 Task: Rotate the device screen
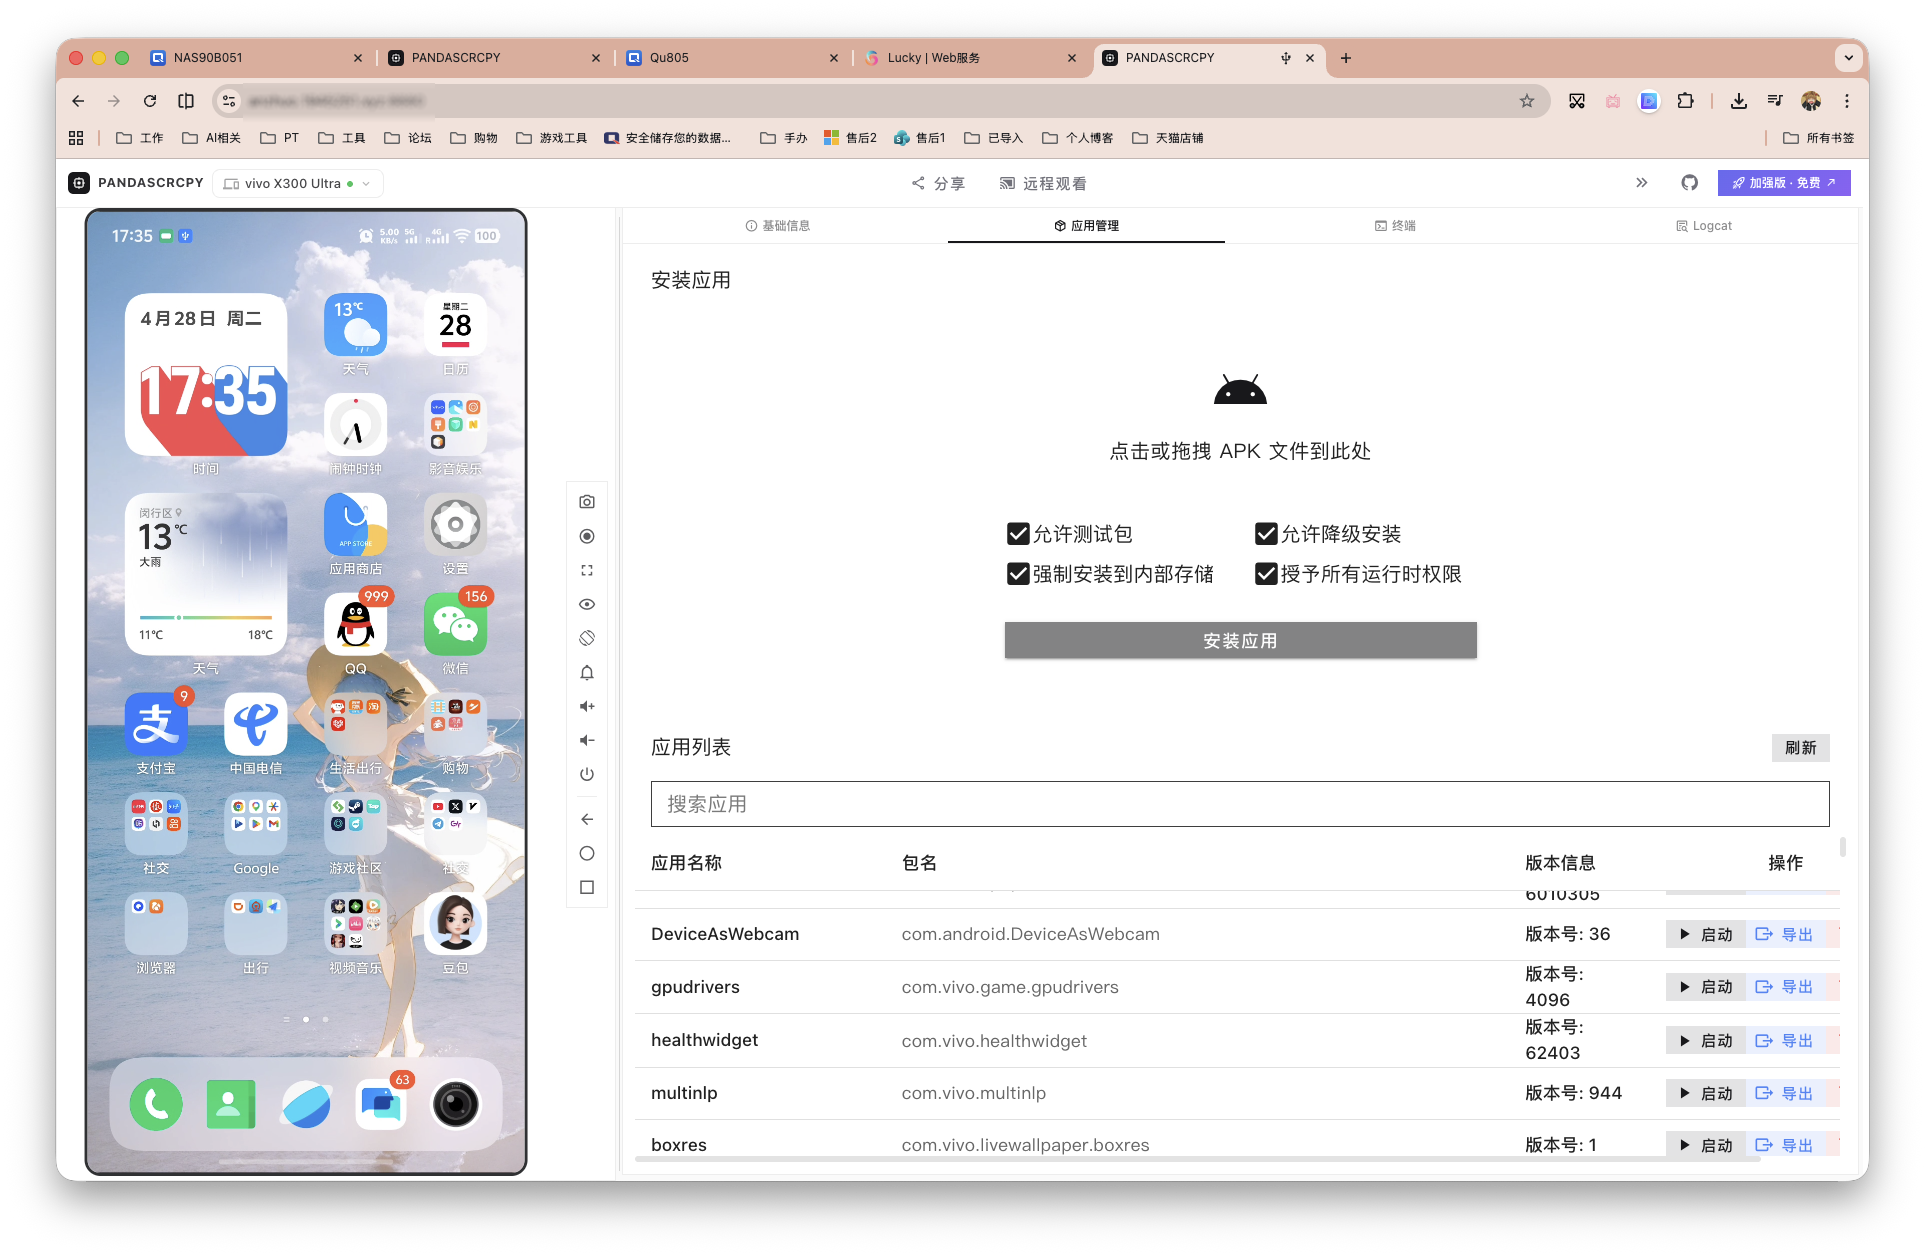tap(586, 637)
